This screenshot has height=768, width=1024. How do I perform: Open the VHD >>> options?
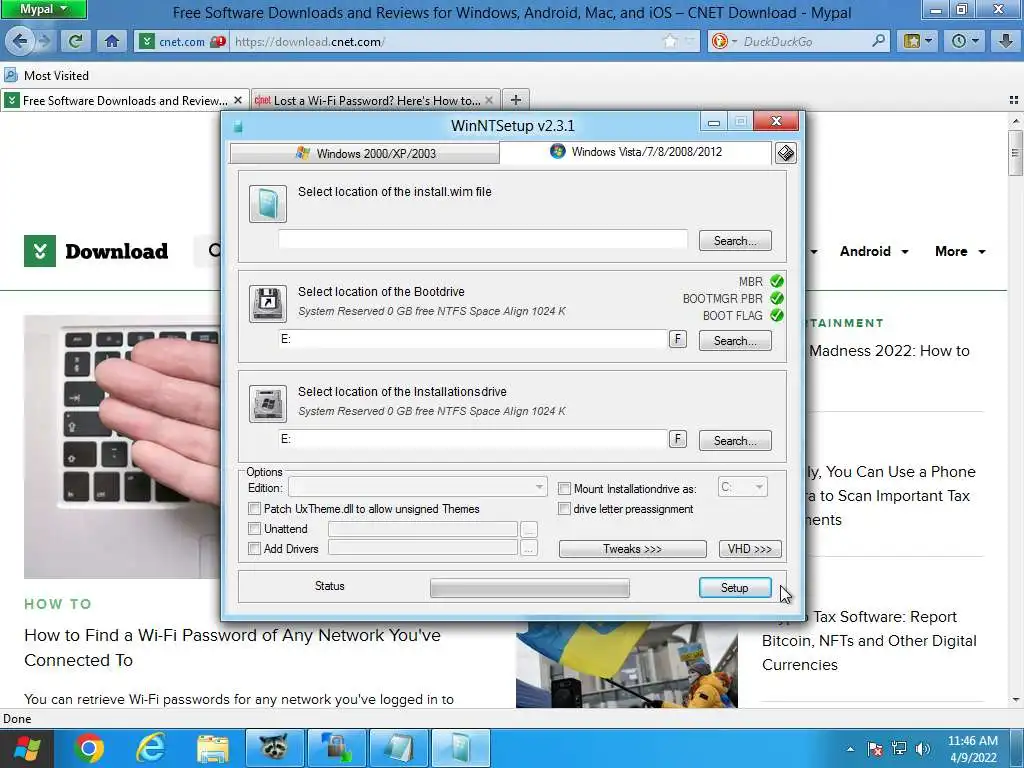[x=750, y=549]
